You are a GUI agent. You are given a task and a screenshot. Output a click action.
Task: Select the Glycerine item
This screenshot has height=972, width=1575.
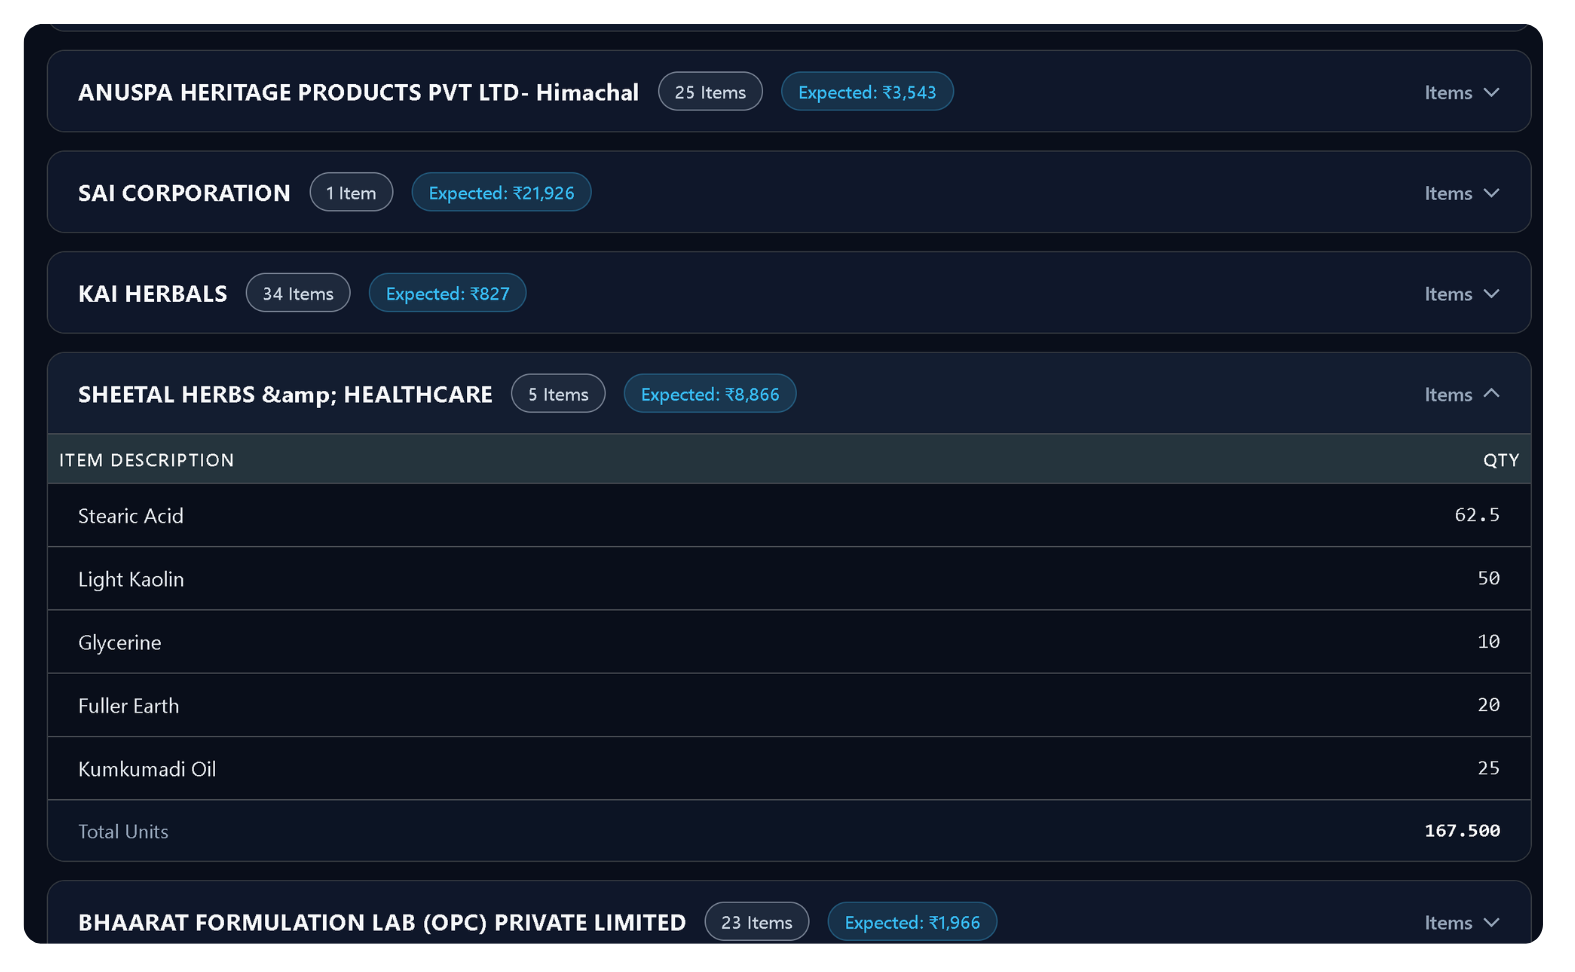(x=120, y=643)
